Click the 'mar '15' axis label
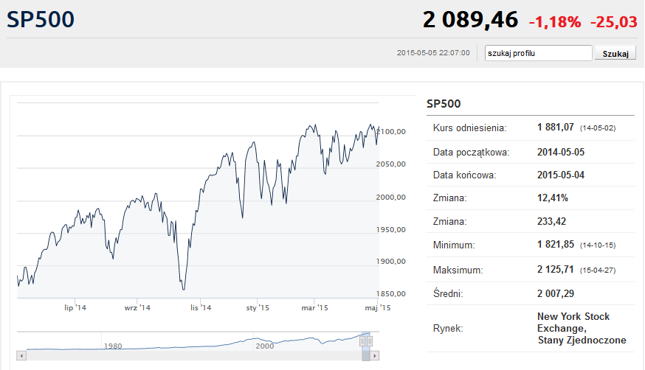 click(315, 308)
